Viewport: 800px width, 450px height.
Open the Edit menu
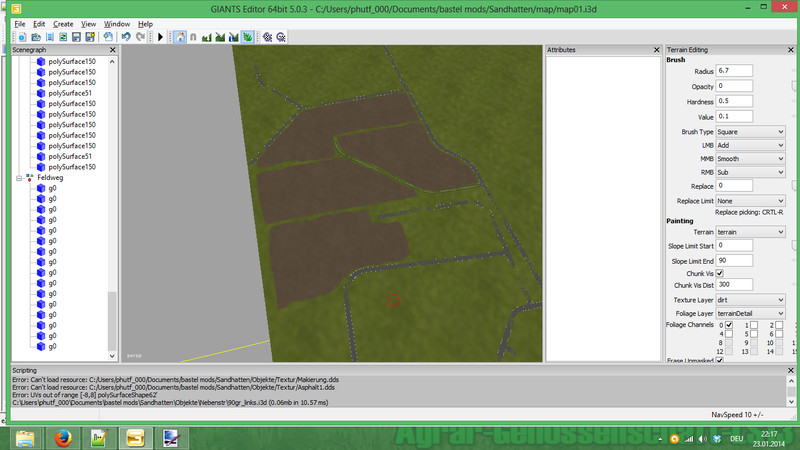click(x=39, y=24)
